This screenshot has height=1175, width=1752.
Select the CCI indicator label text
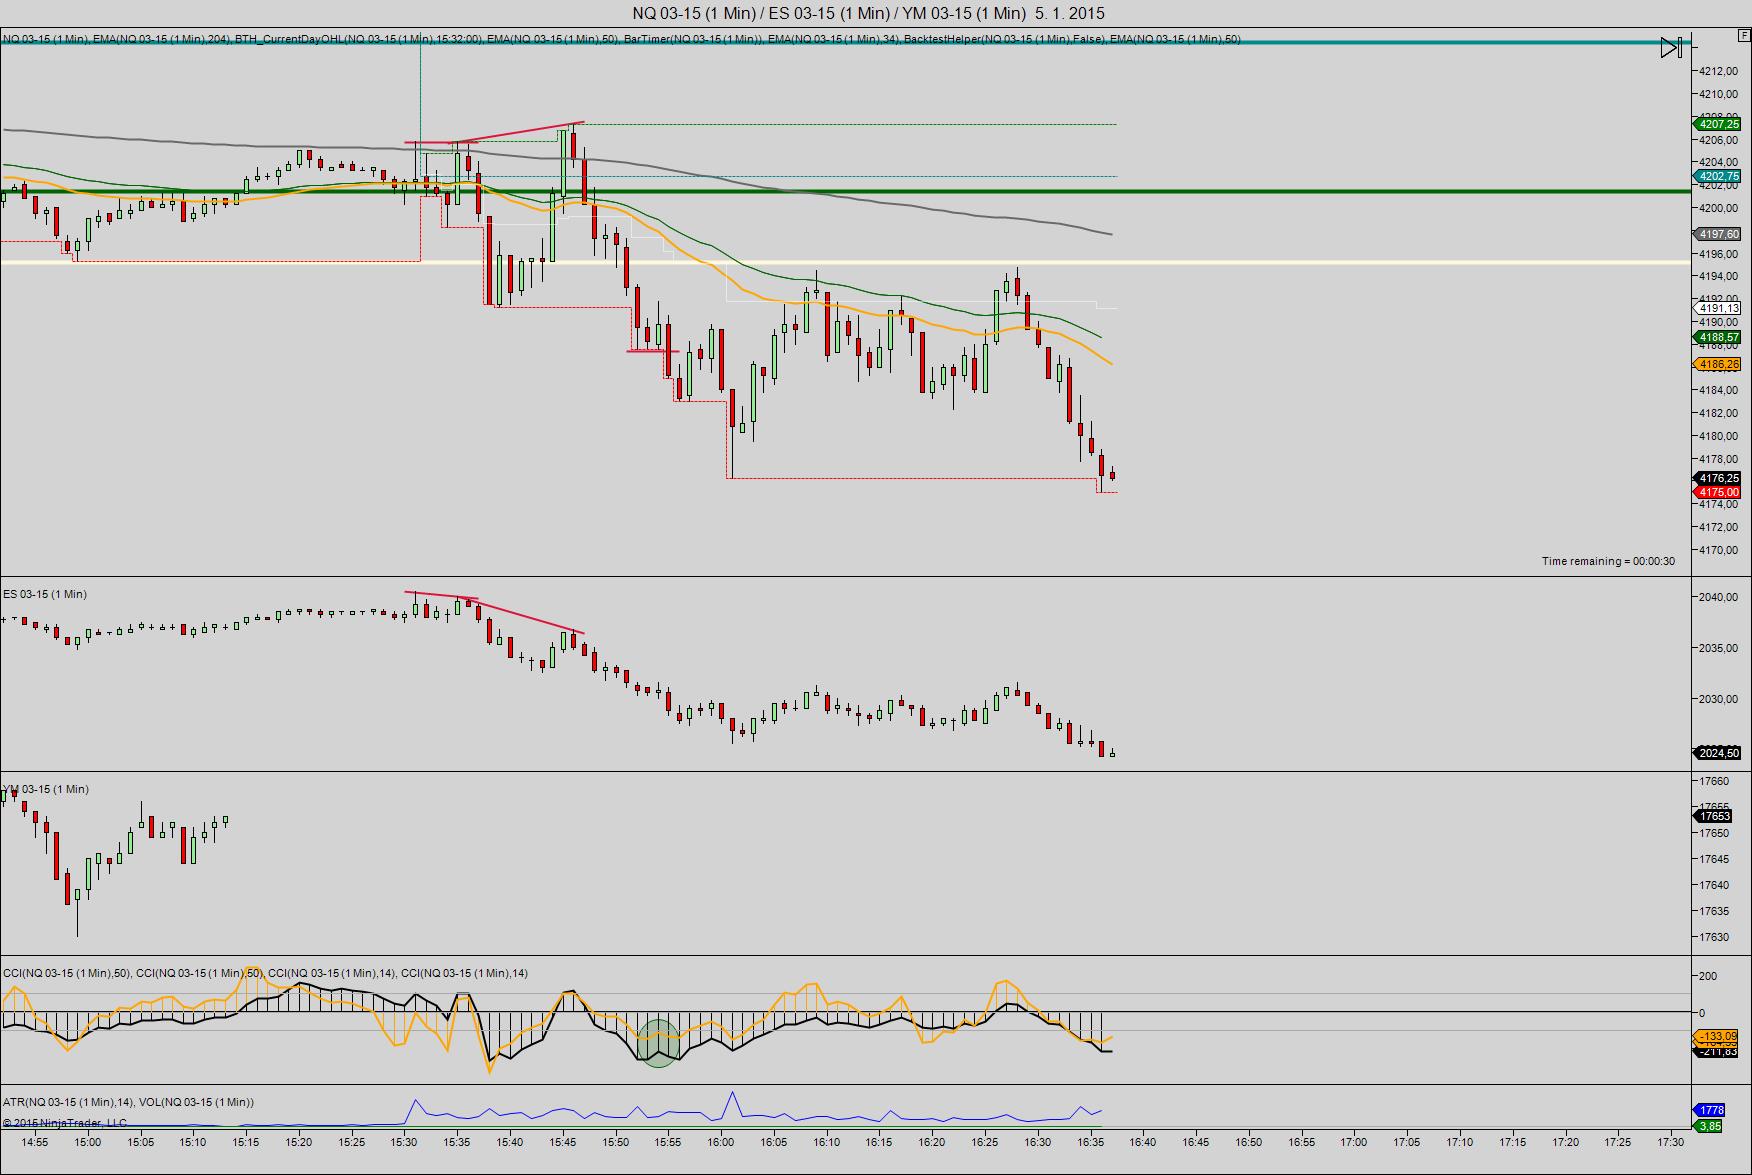(265, 973)
